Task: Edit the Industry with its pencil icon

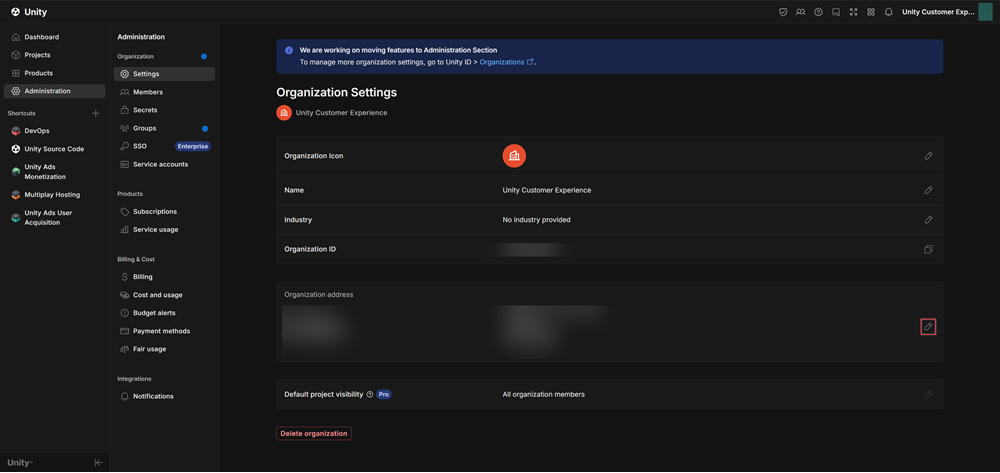Action: 929,220
